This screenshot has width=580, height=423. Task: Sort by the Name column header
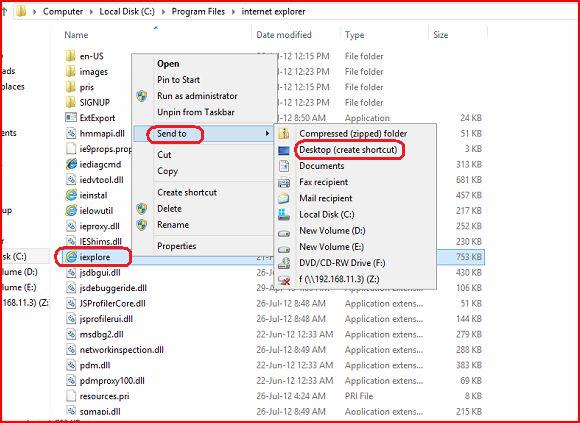(76, 35)
